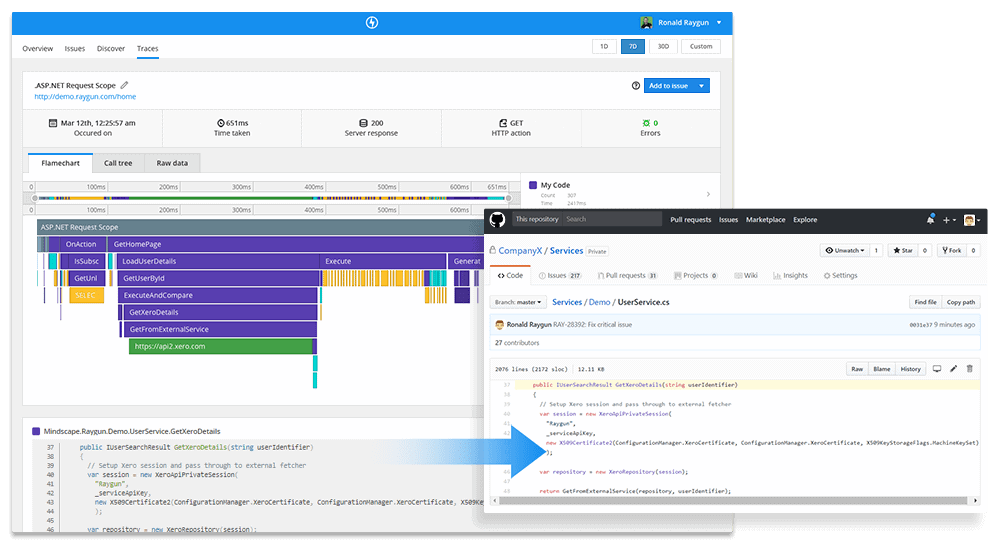
Task: Click the Add to issue button
Action: point(668,86)
